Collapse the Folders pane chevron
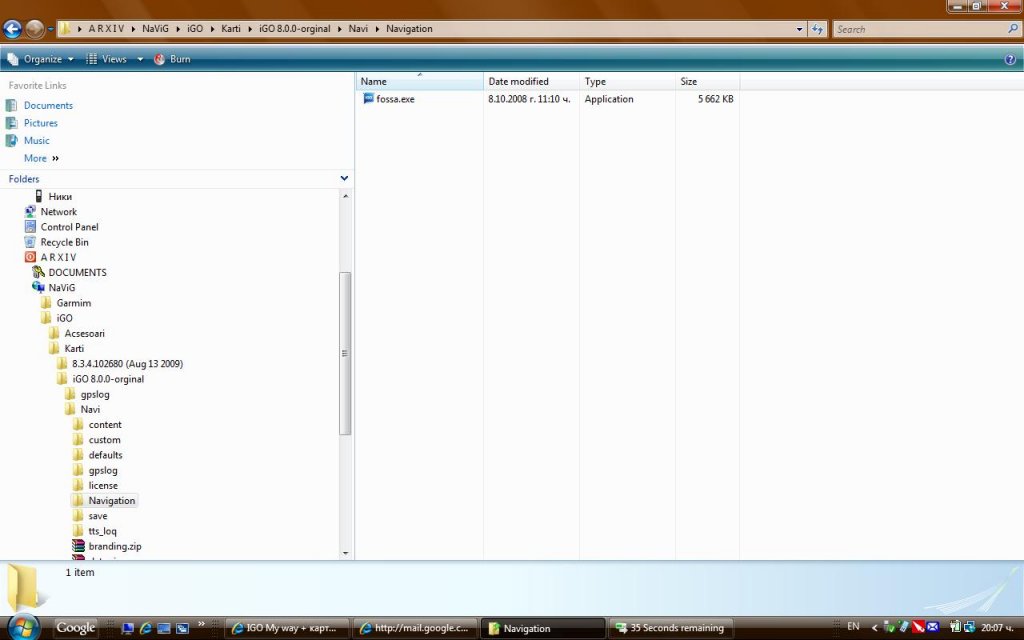This screenshot has height=640, width=1024. (344, 179)
